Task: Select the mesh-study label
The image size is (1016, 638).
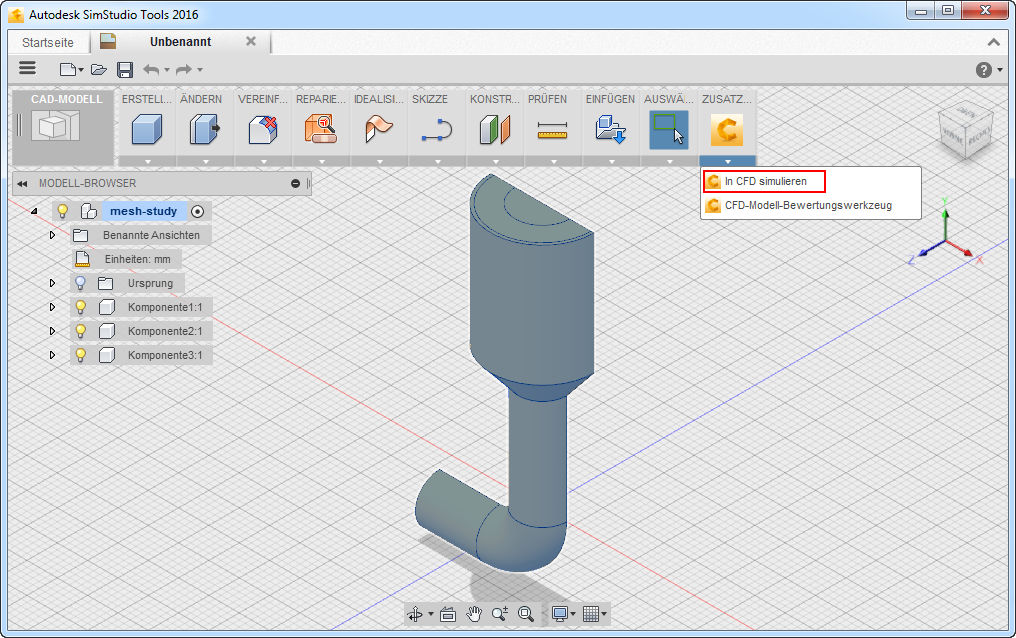Action: point(143,211)
